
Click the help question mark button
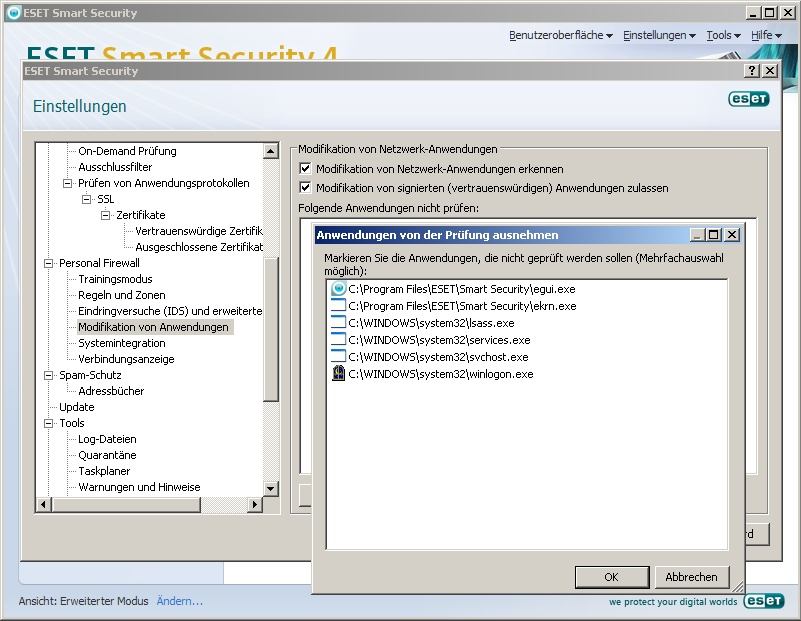751,70
